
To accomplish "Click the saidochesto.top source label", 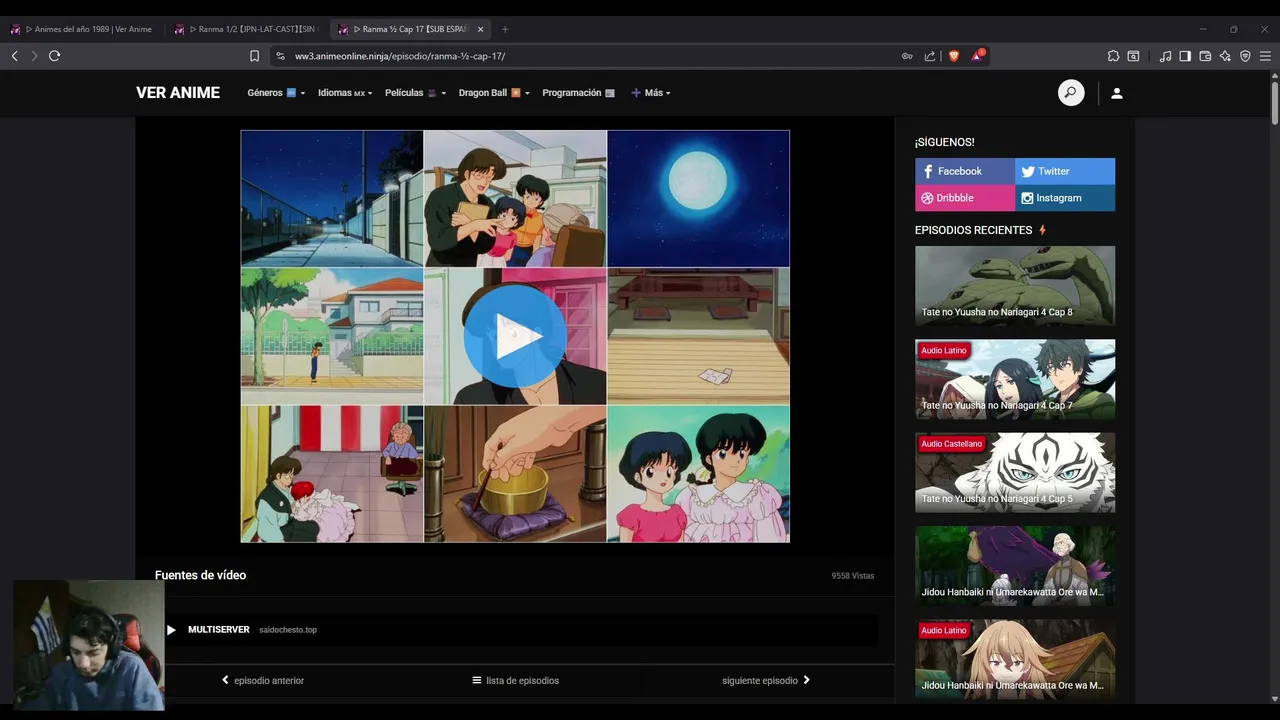I will coord(288,630).
